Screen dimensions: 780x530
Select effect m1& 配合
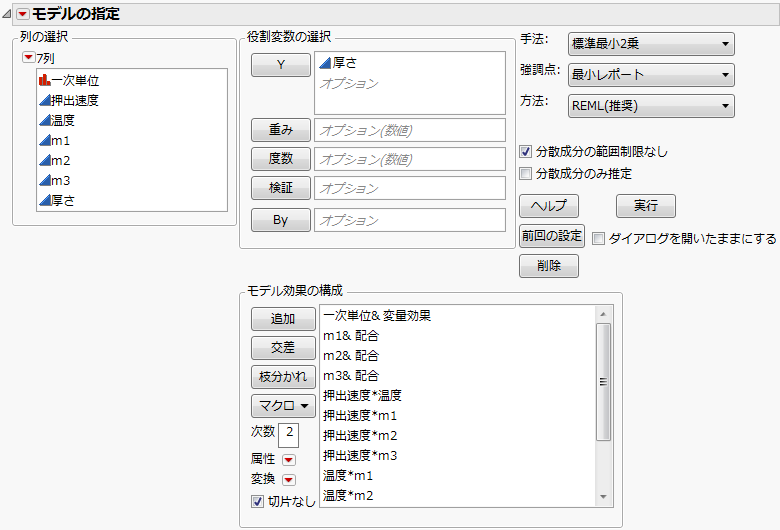[x=351, y=335]
